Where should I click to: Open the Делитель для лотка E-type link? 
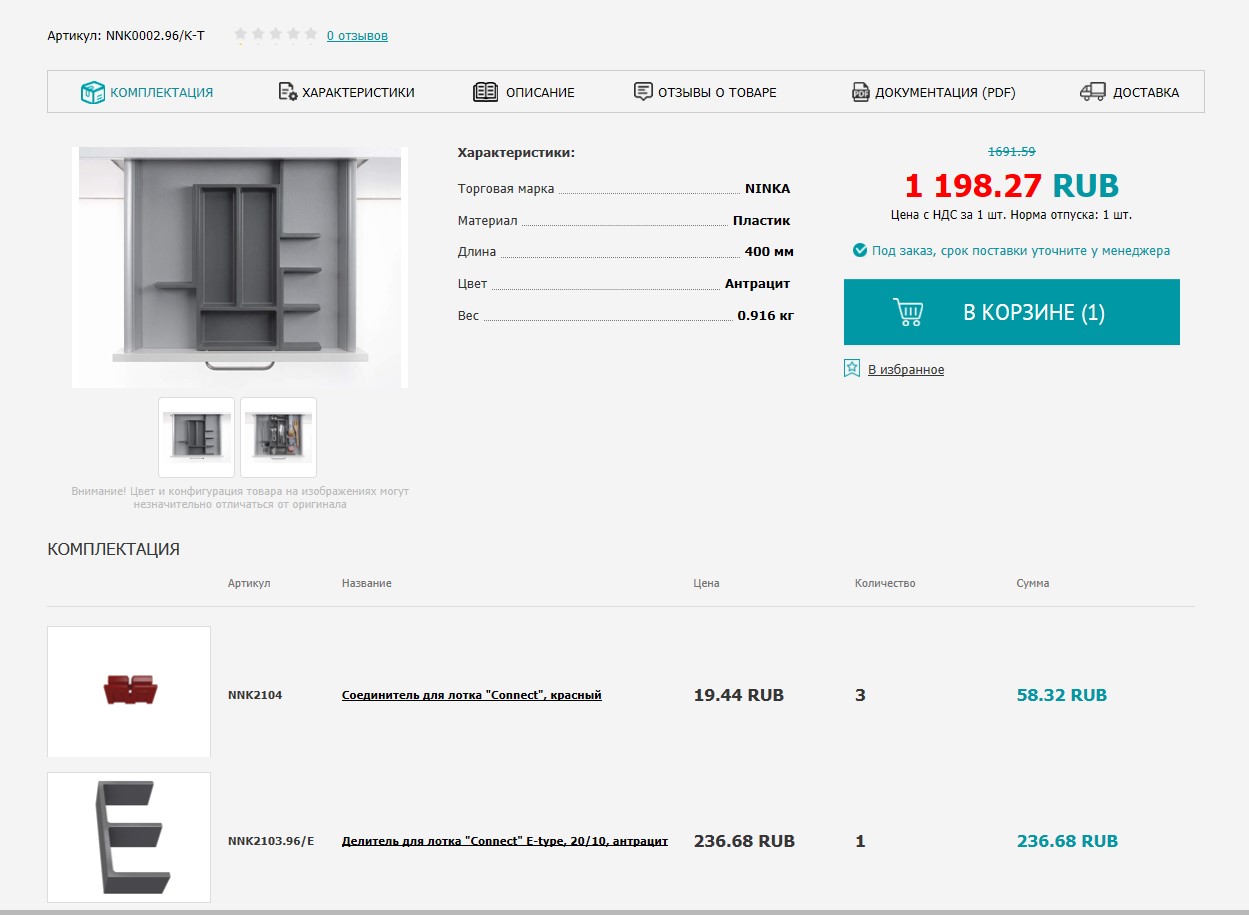click(x=504, y=841)
